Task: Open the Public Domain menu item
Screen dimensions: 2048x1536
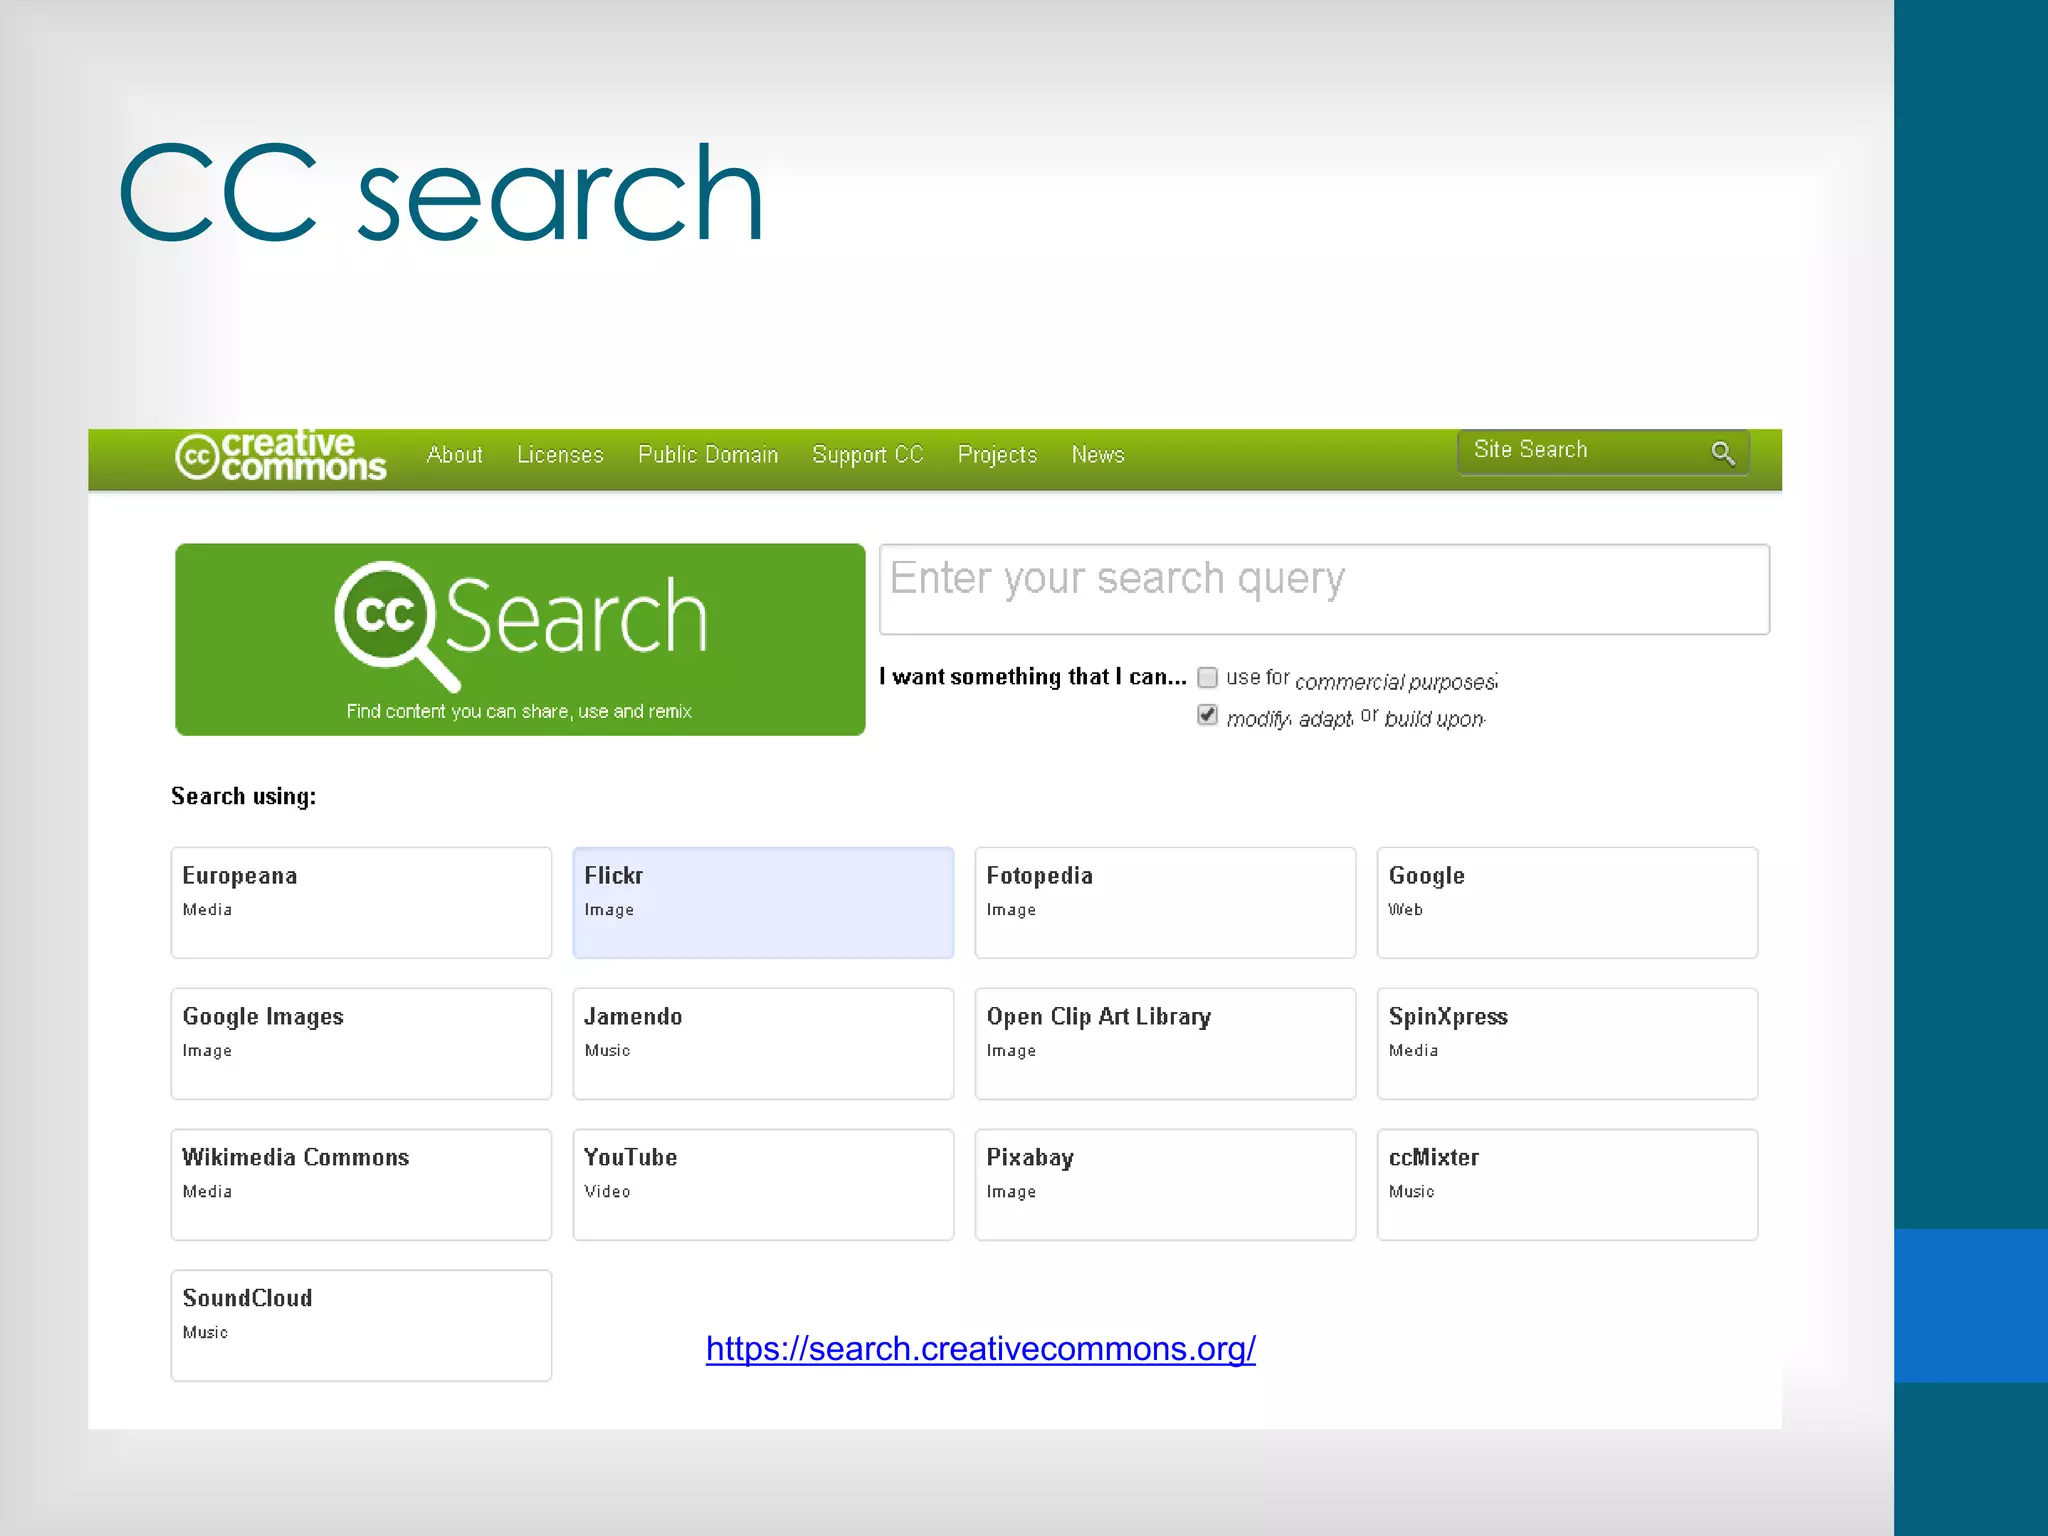Action: coord(708,455)
